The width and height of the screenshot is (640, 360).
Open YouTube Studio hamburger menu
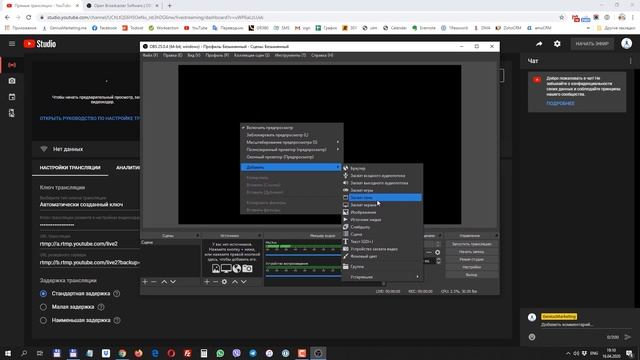12,44
